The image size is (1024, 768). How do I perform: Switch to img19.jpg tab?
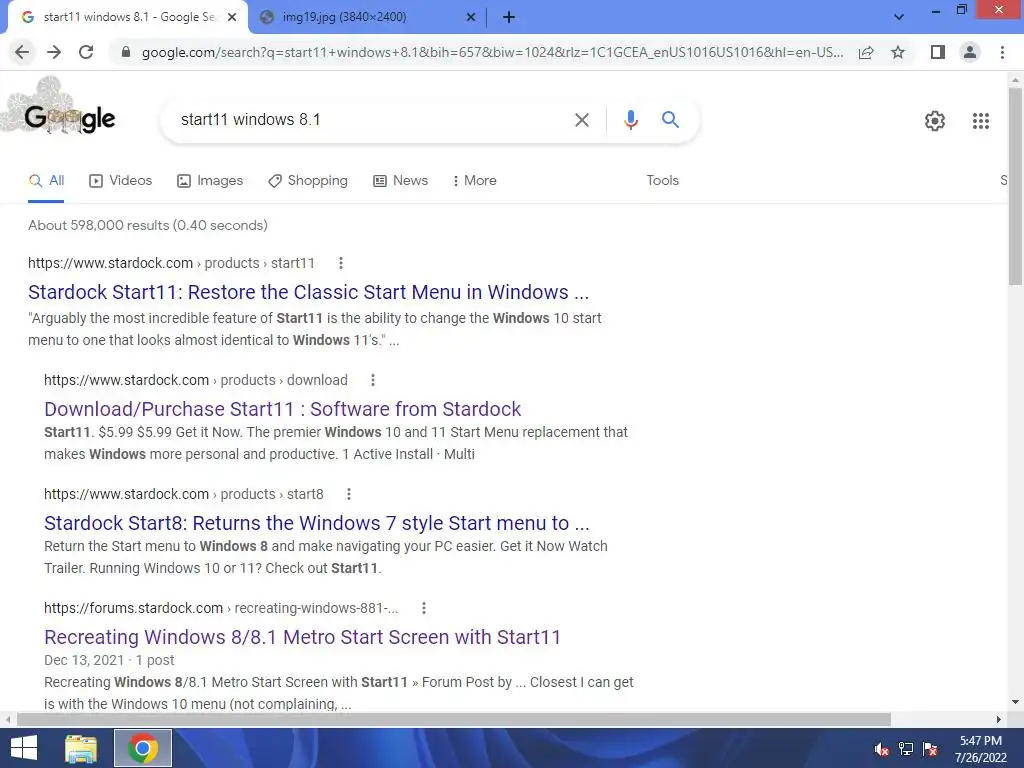pos(368,17)
